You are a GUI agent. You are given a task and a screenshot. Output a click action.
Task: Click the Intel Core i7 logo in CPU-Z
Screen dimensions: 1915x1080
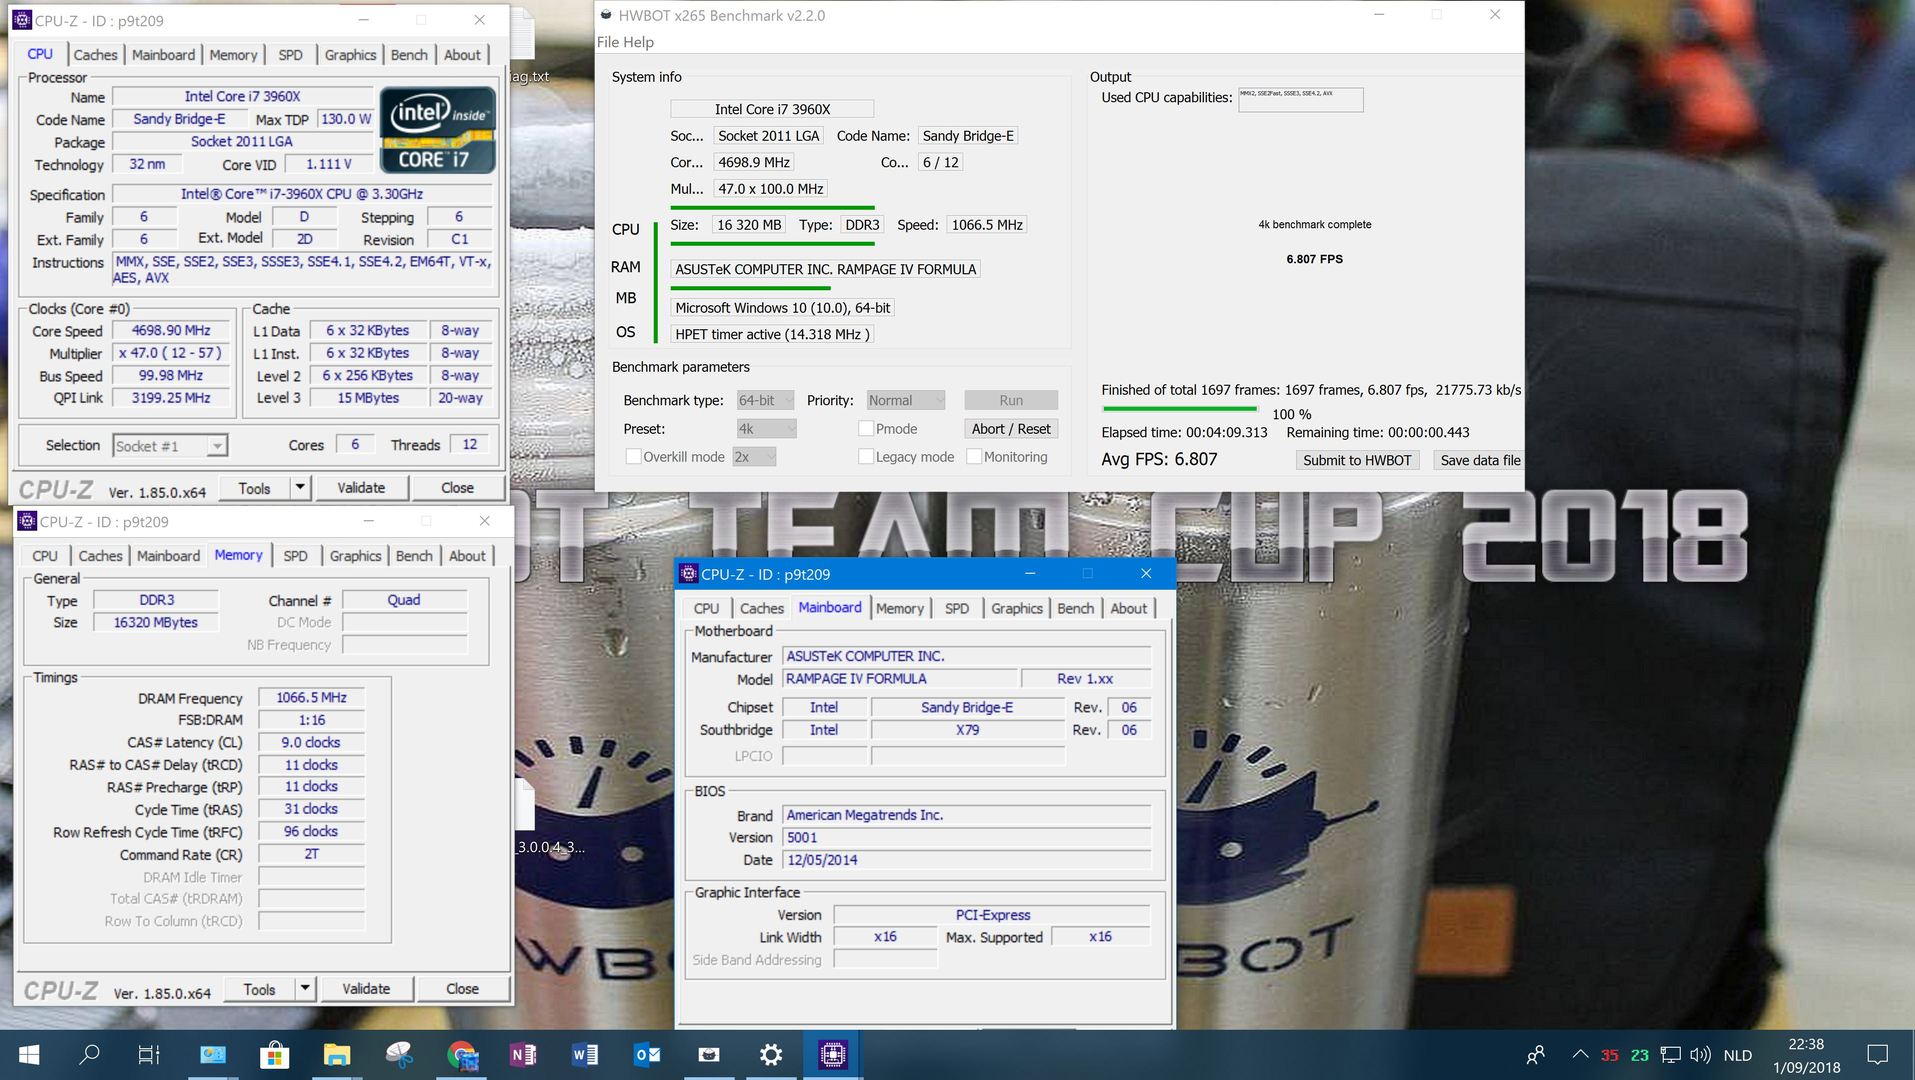coord(437,130)
